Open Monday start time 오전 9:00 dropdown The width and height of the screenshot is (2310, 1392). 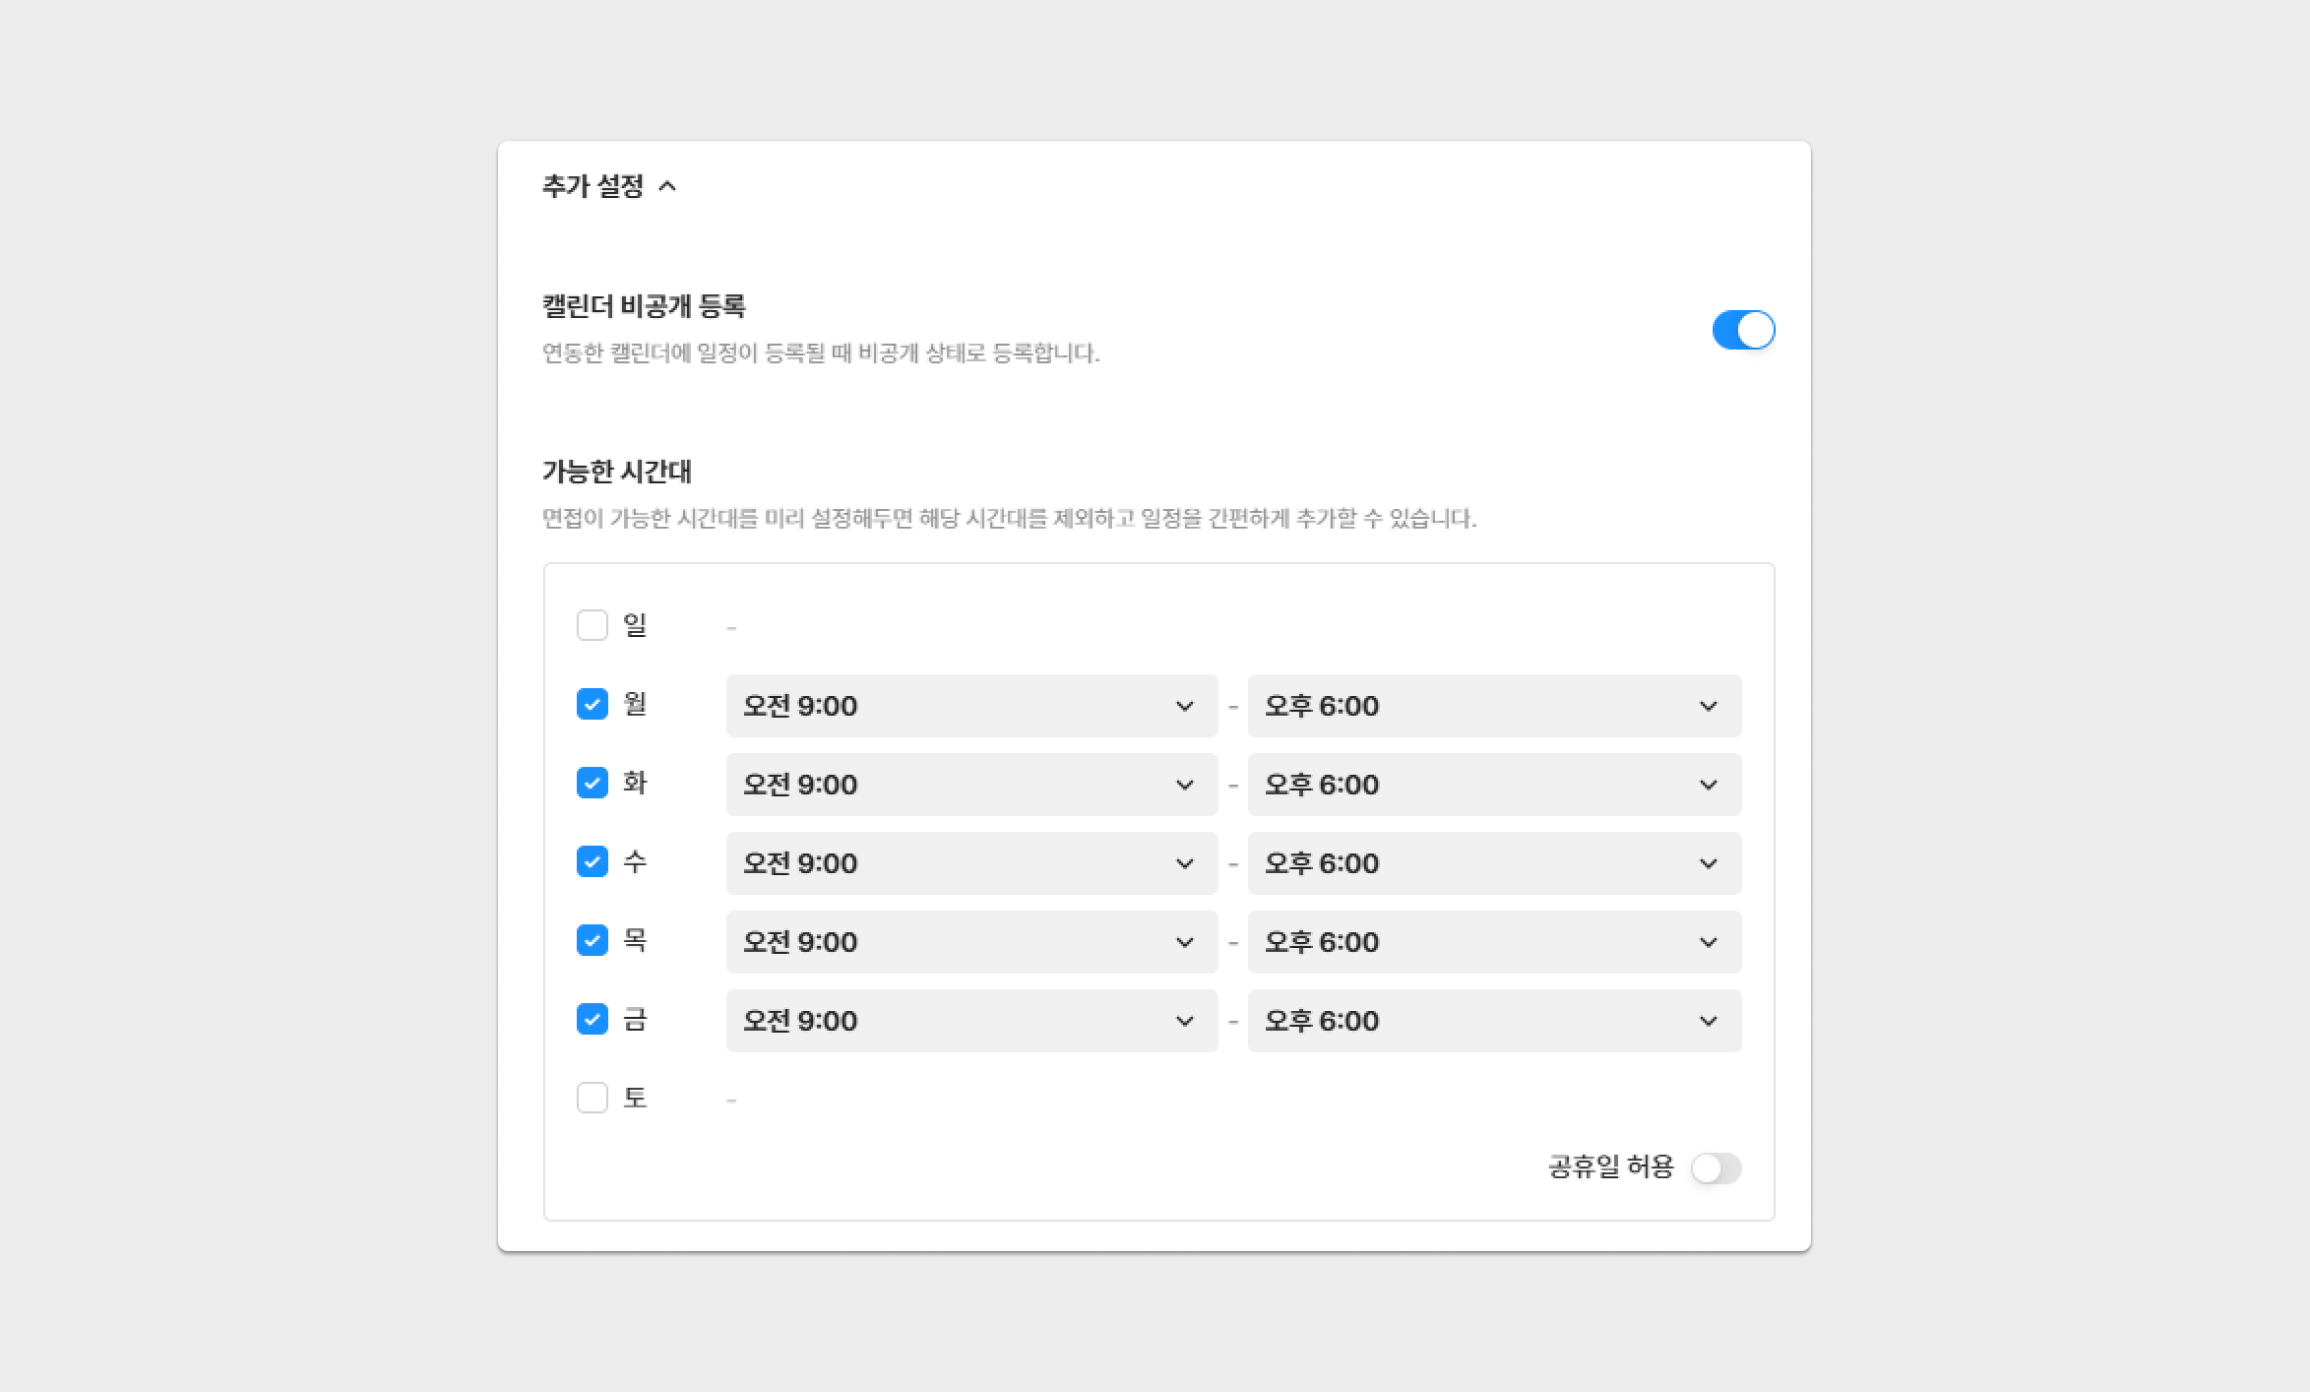tap(971, 706)
